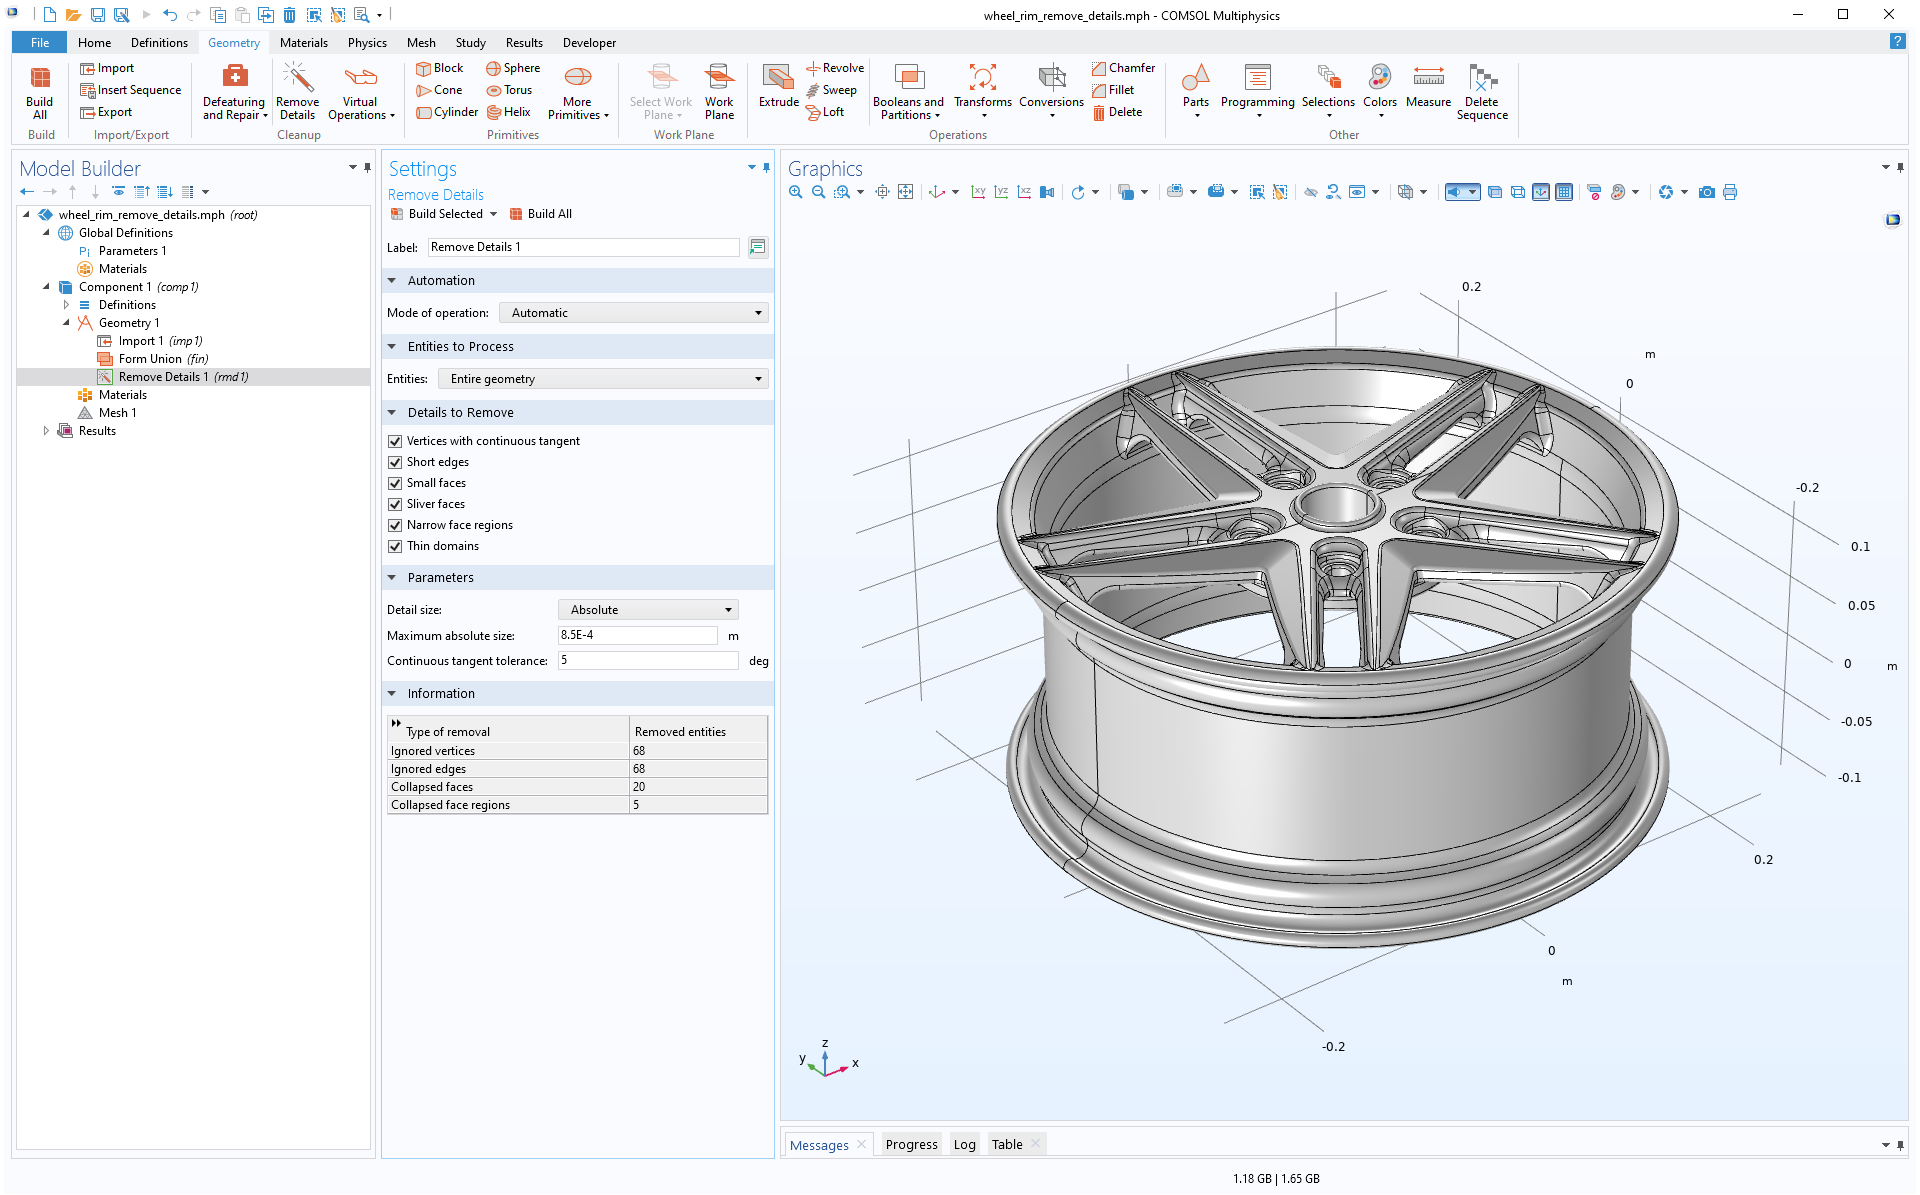Take a screenshot with the camera icon
The height and width of the screenshot is (1195, 1920).
click(1707, 192)
